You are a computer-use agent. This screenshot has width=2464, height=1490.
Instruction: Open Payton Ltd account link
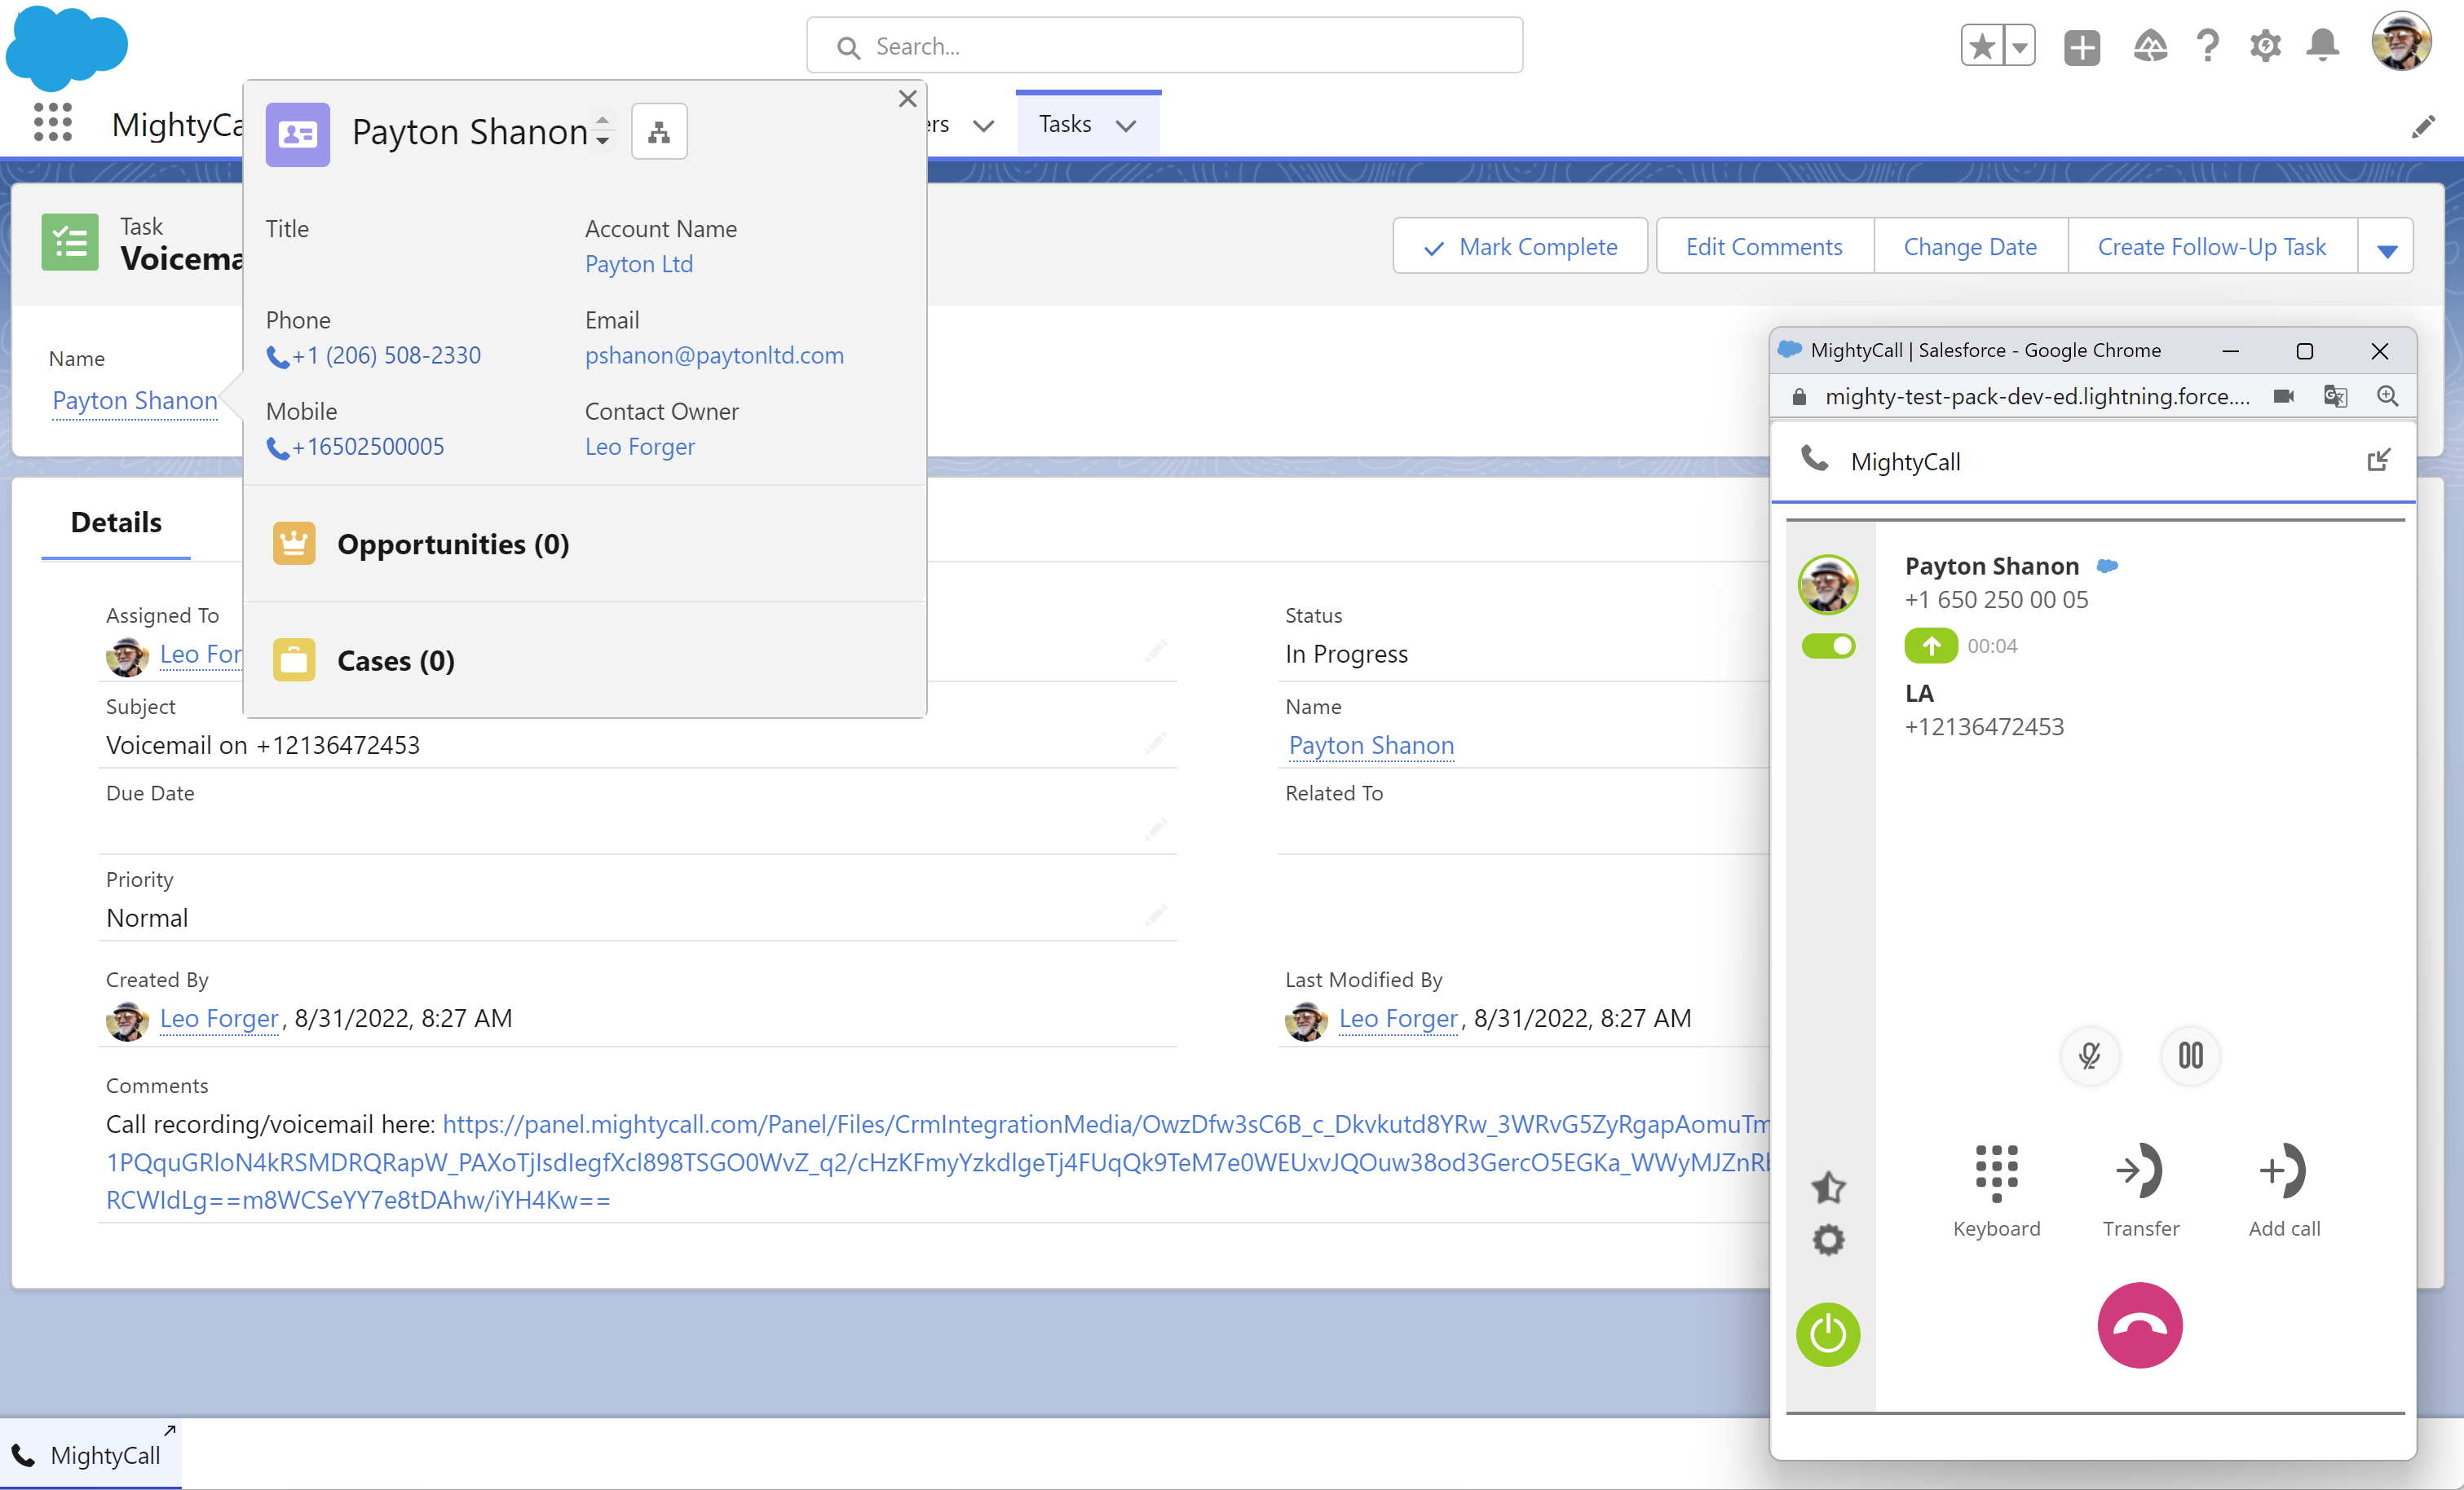point(639,264)
